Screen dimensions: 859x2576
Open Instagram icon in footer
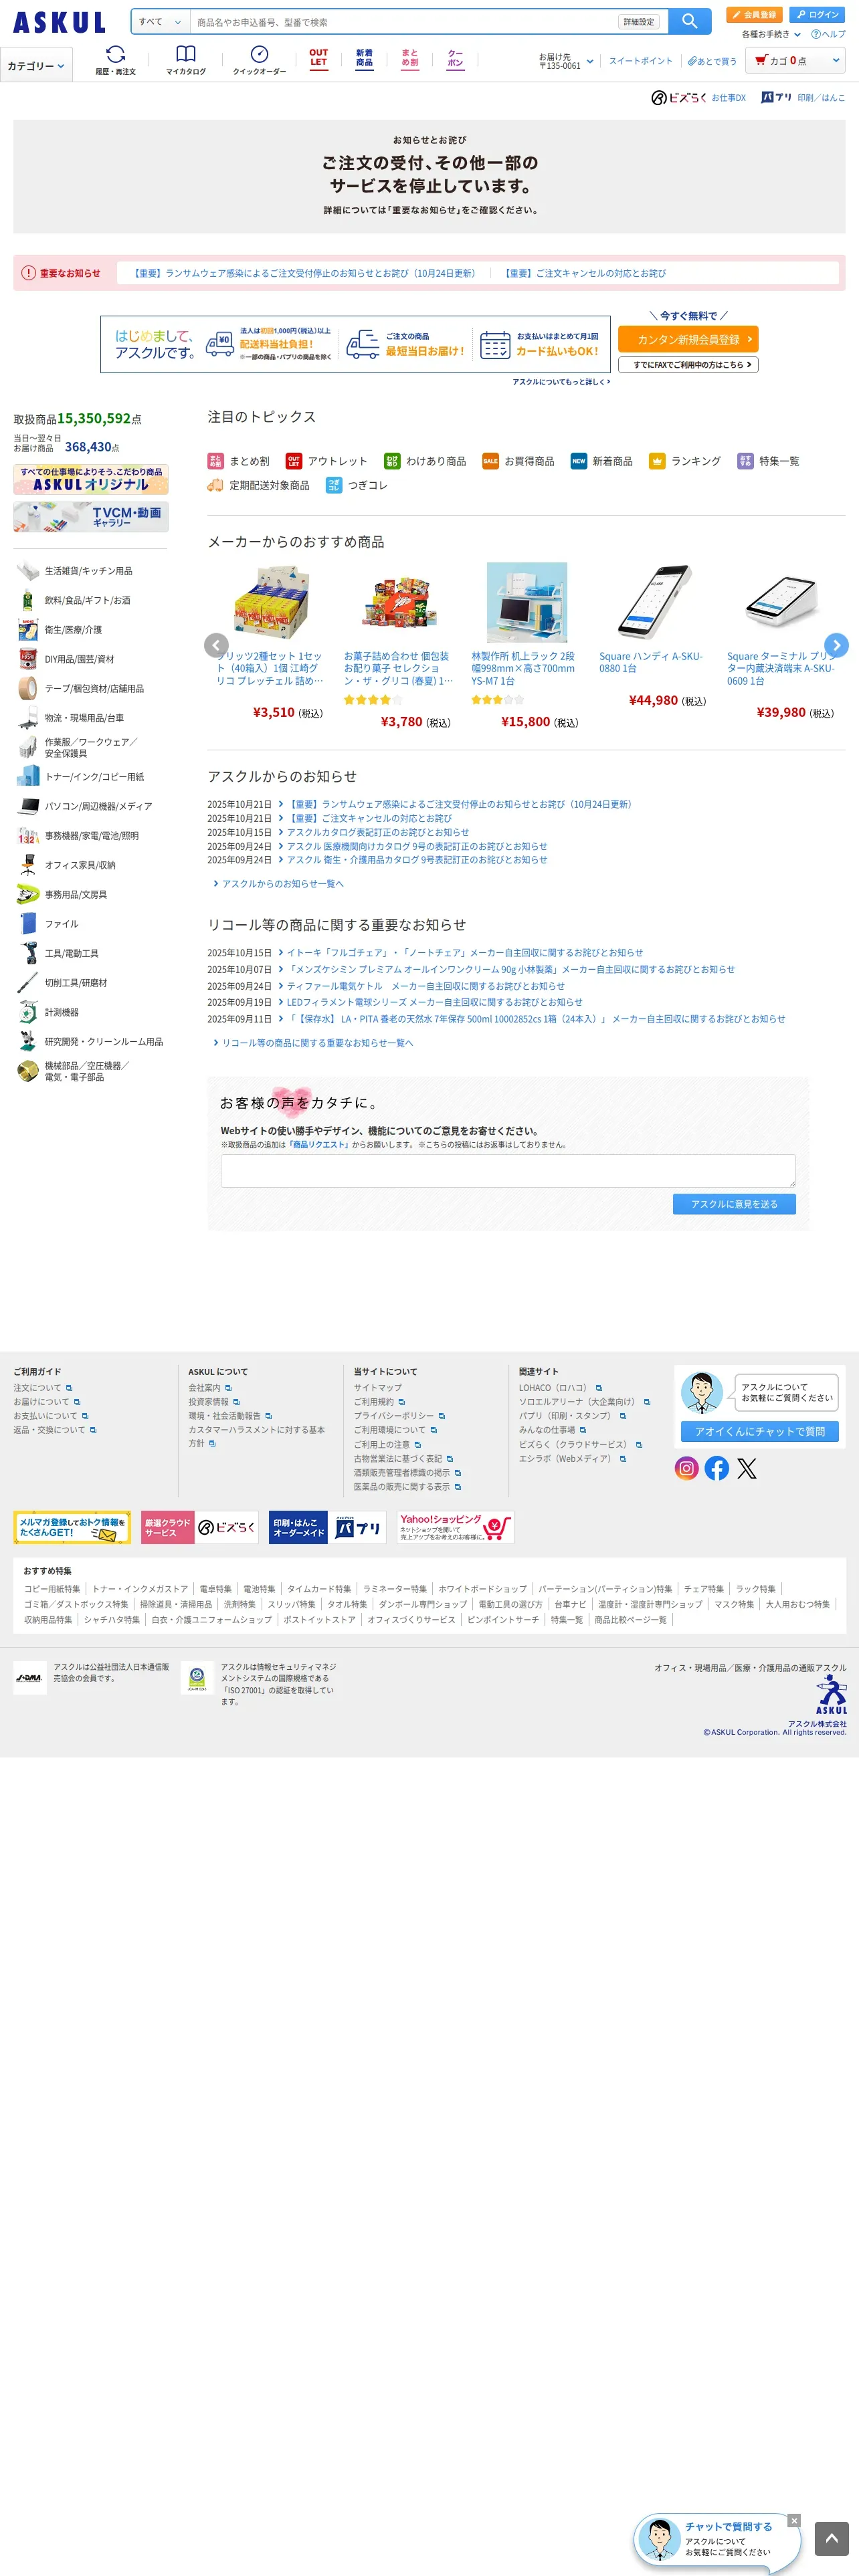(686, 1468)
